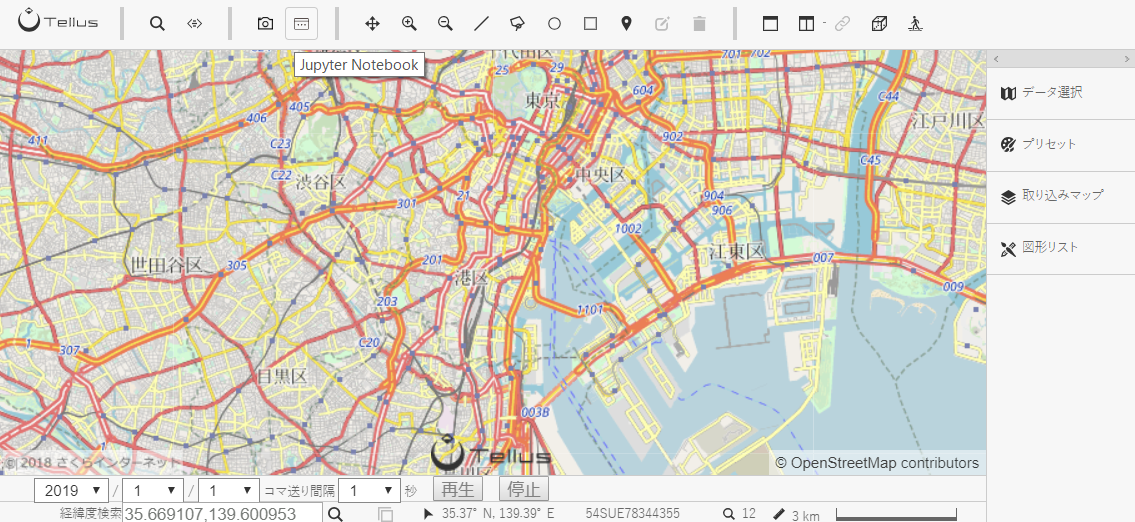The height and width of the screenshot is (522, 1135).
Task: Click the 中央区 label on the map
Action: click(600, 174)
